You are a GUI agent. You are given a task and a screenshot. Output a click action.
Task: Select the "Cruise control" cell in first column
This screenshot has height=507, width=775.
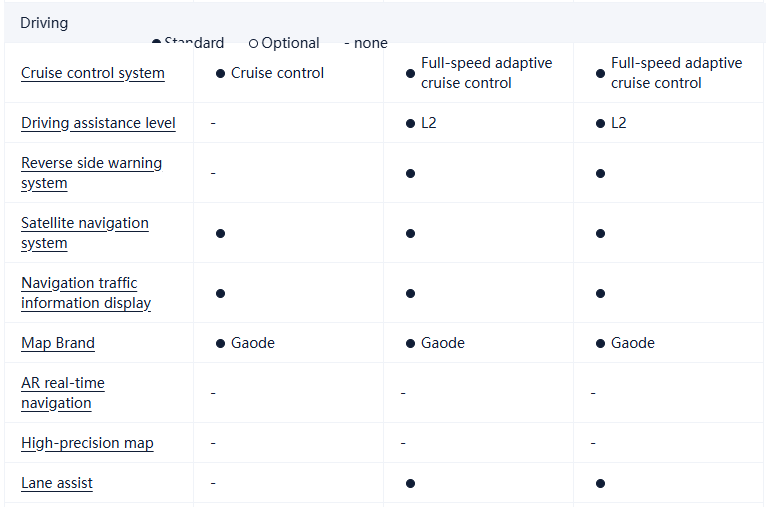pos(277,73)
